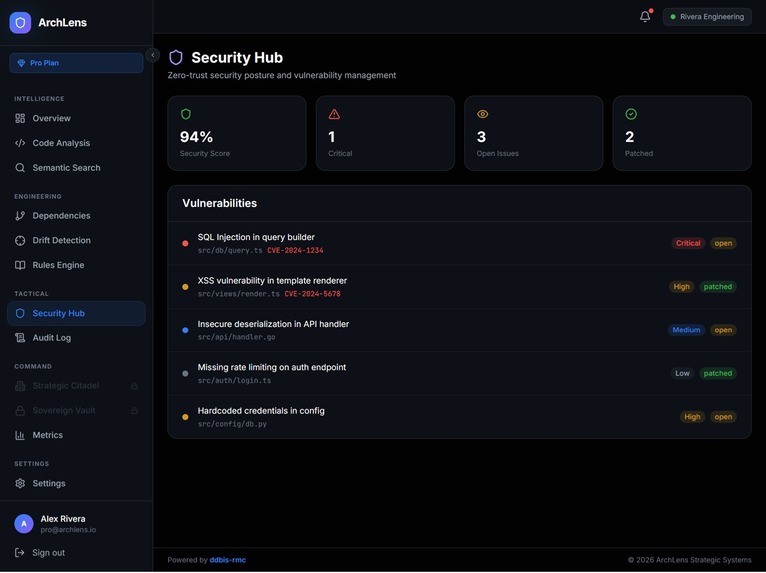This screenshot has width=766, height=573.
Task: Collapse the sidebar with the chevron button
Action: [x=152, y=55]
